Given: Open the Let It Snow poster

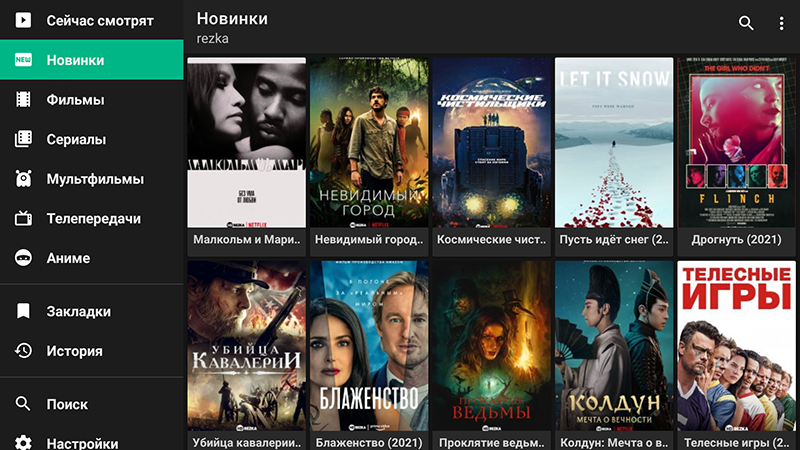Looking at the screenshot, I should coord(614,142).
